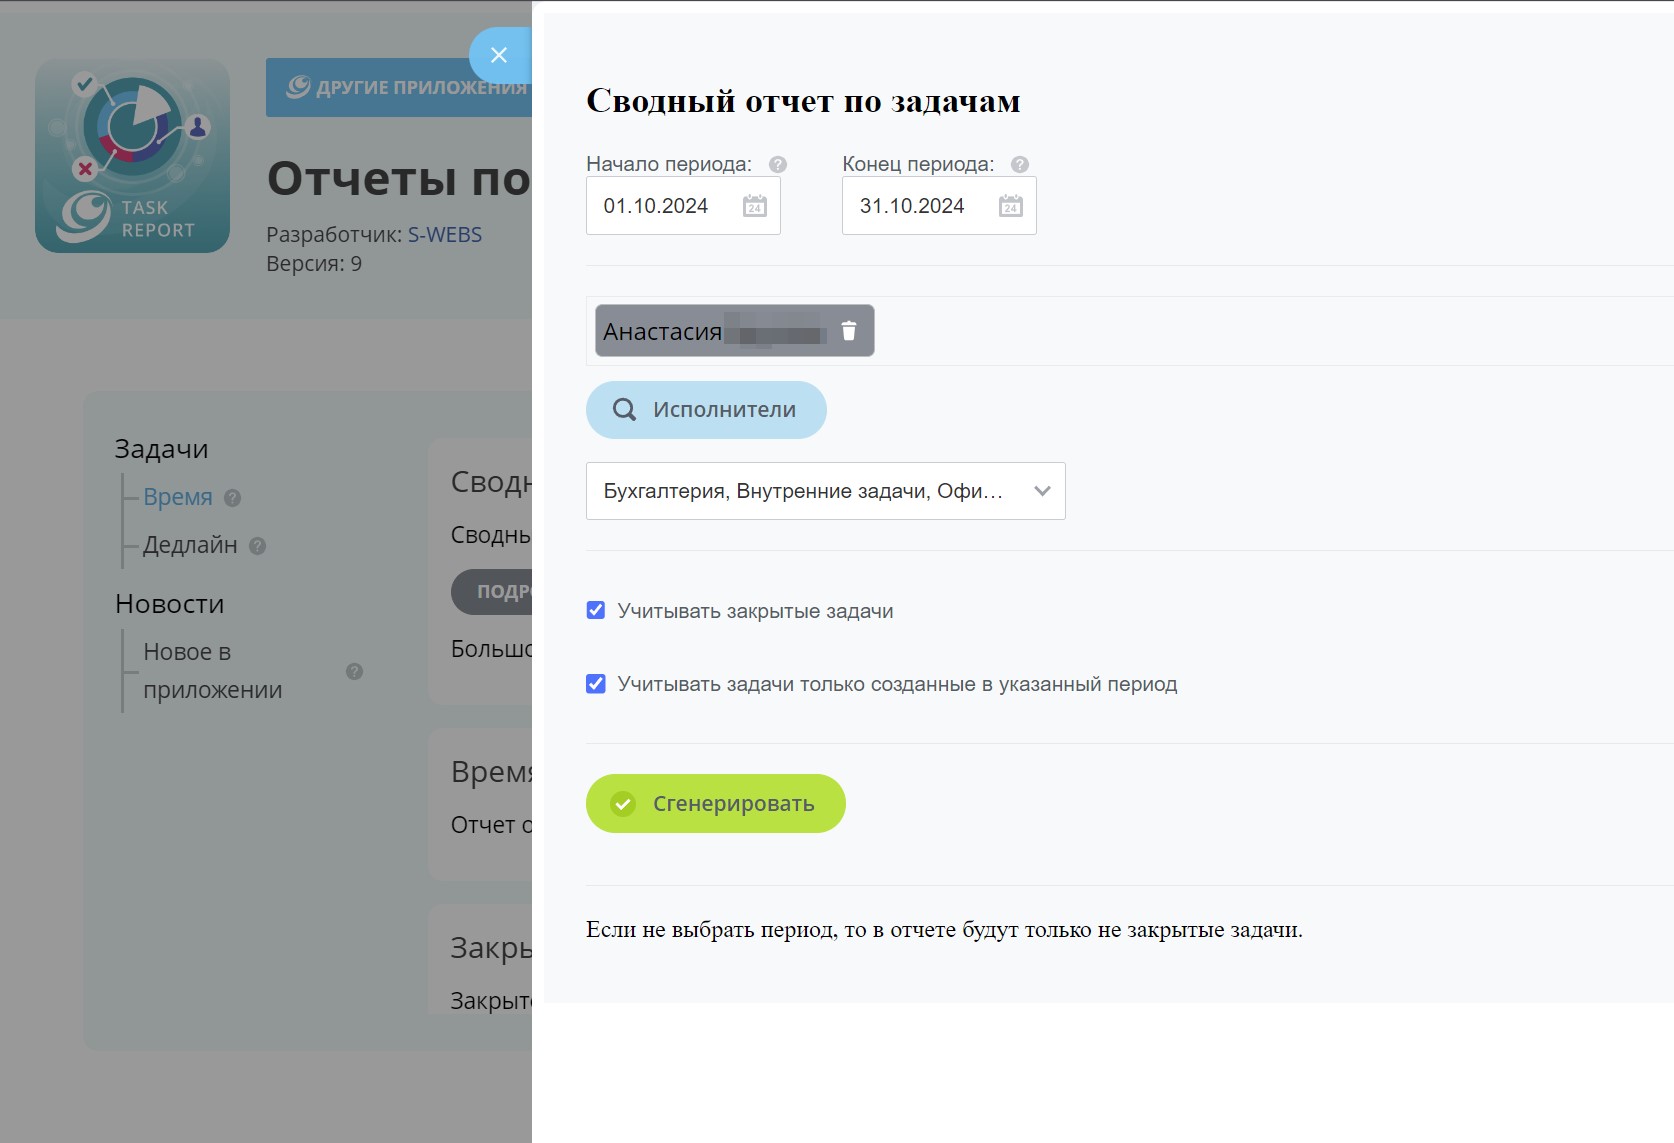Click the Начало периода date field

click(x=656, y=206)
